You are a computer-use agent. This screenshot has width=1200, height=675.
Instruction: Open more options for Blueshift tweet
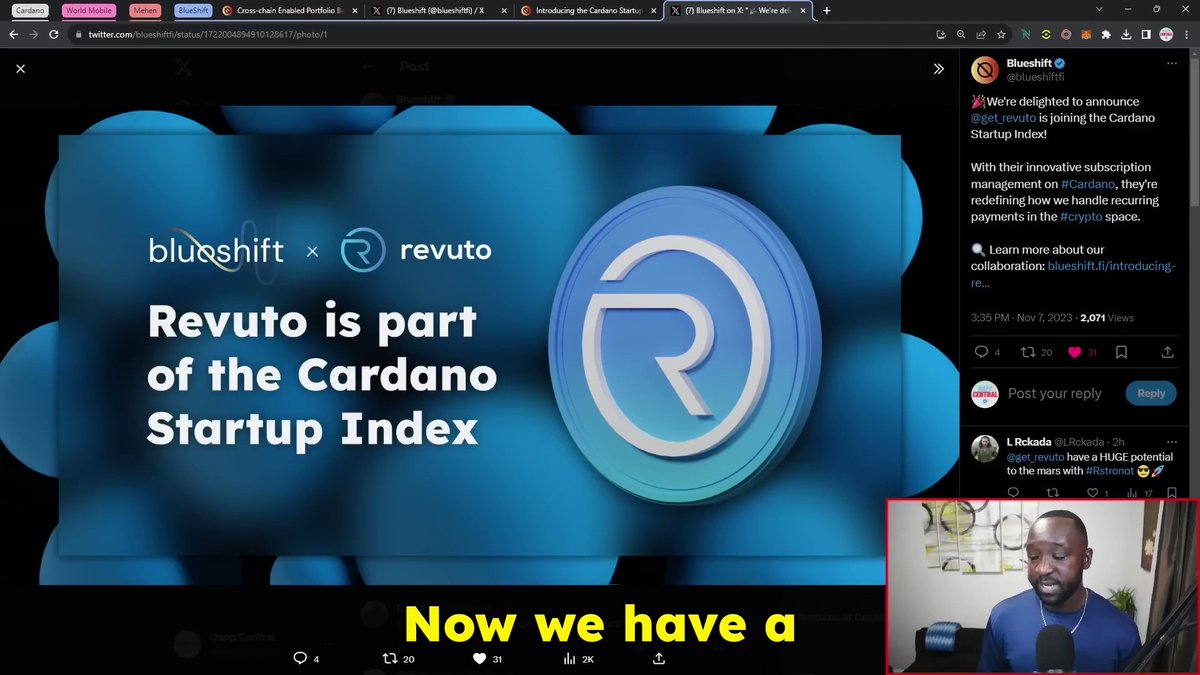[x=1172, y=63]
